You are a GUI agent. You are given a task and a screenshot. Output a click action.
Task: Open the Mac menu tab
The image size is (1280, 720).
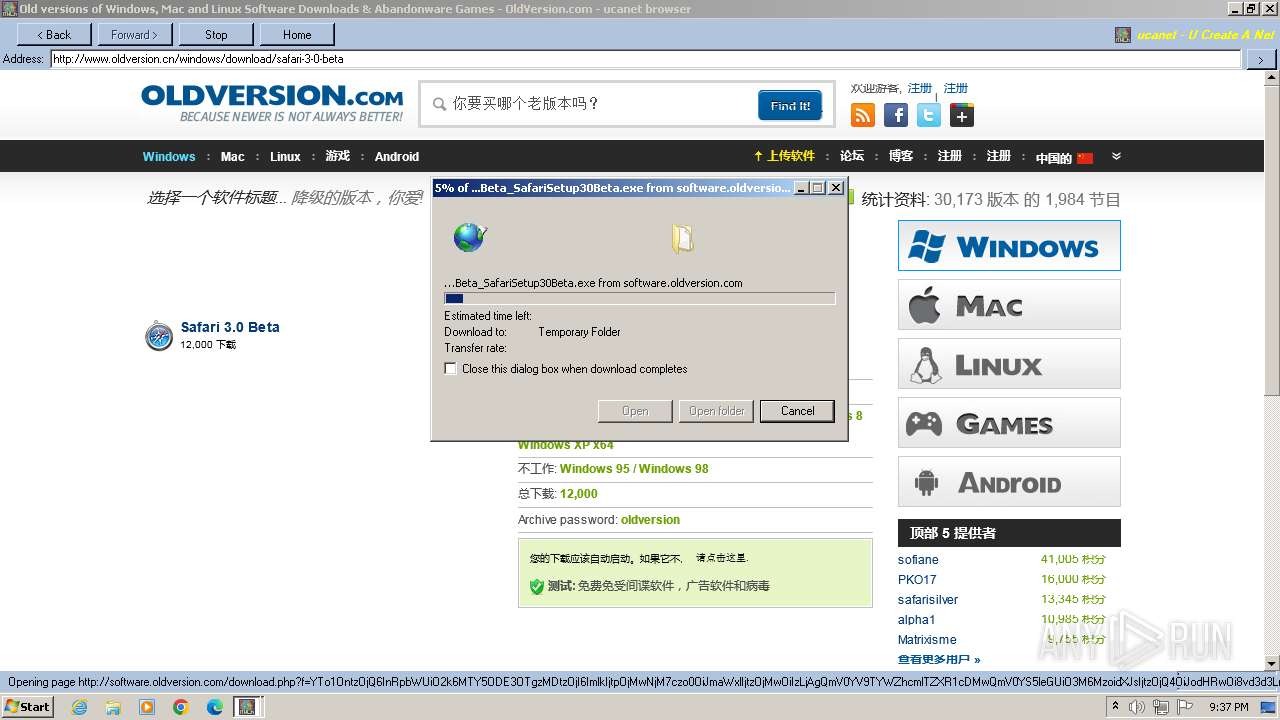click(232, 157)
